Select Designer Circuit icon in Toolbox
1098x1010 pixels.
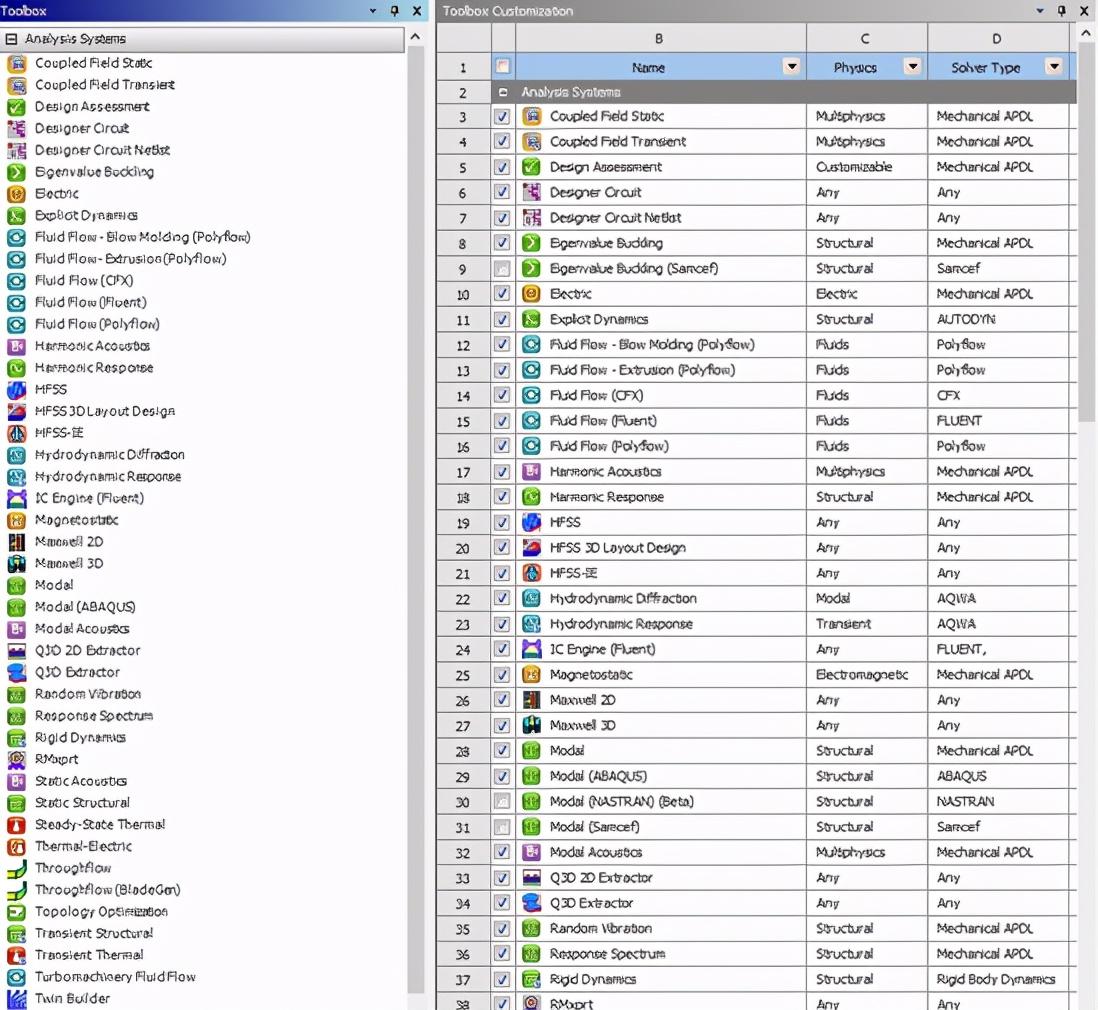point(16,129)
